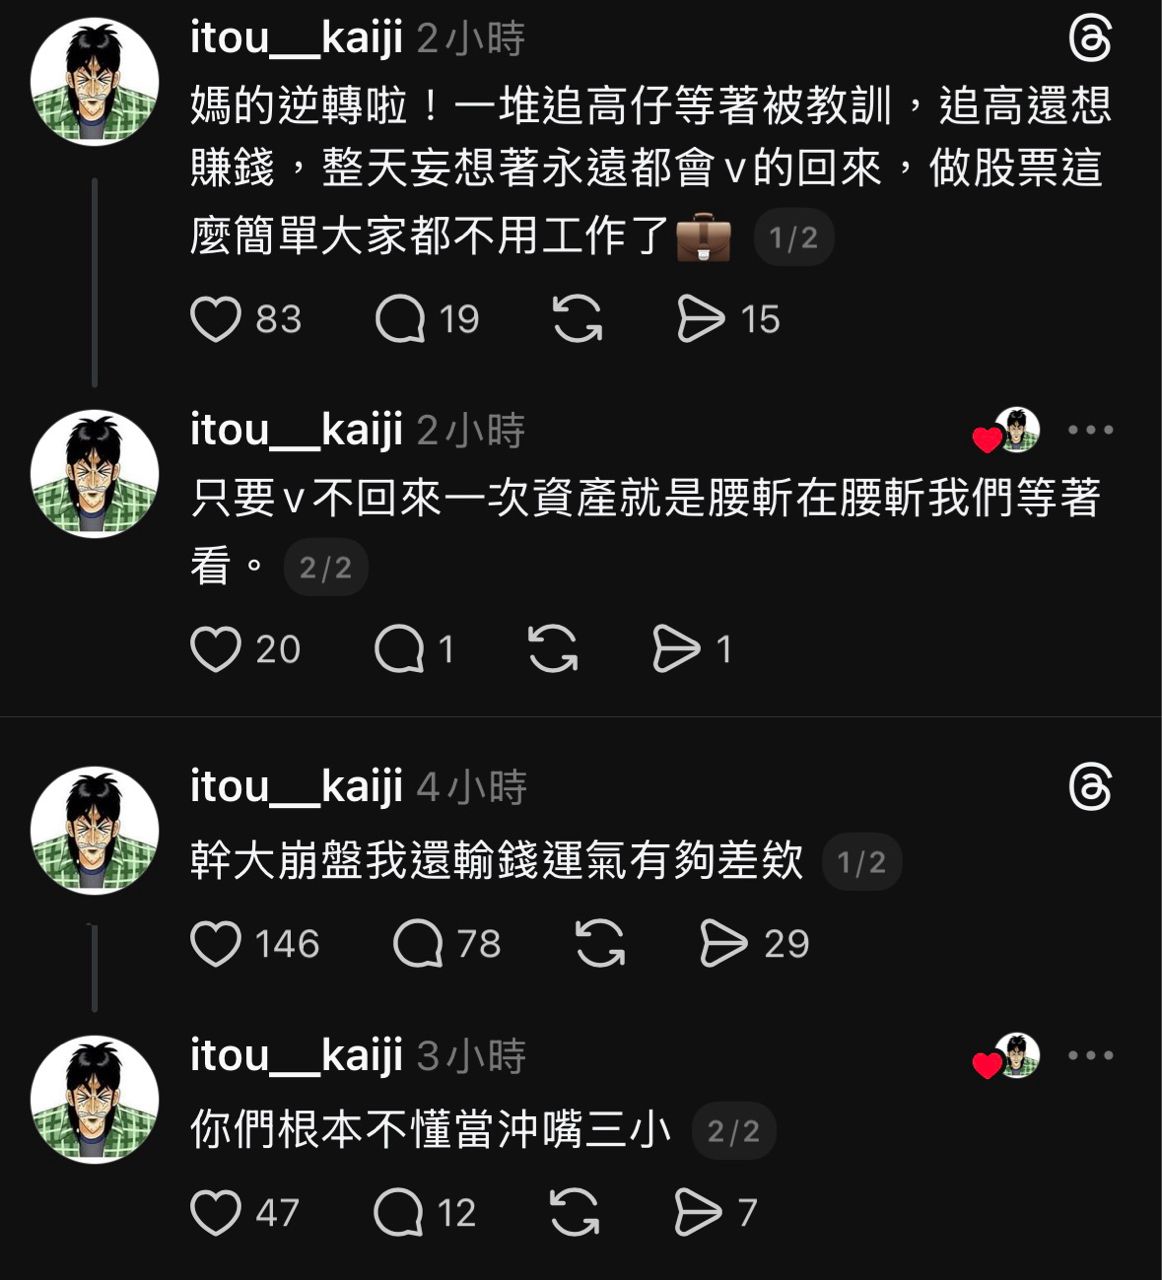Open the 78 comments on 幹大崩盤 post
The height and width of the screenshot is (1280, 1162).
[x=418, y=944]
